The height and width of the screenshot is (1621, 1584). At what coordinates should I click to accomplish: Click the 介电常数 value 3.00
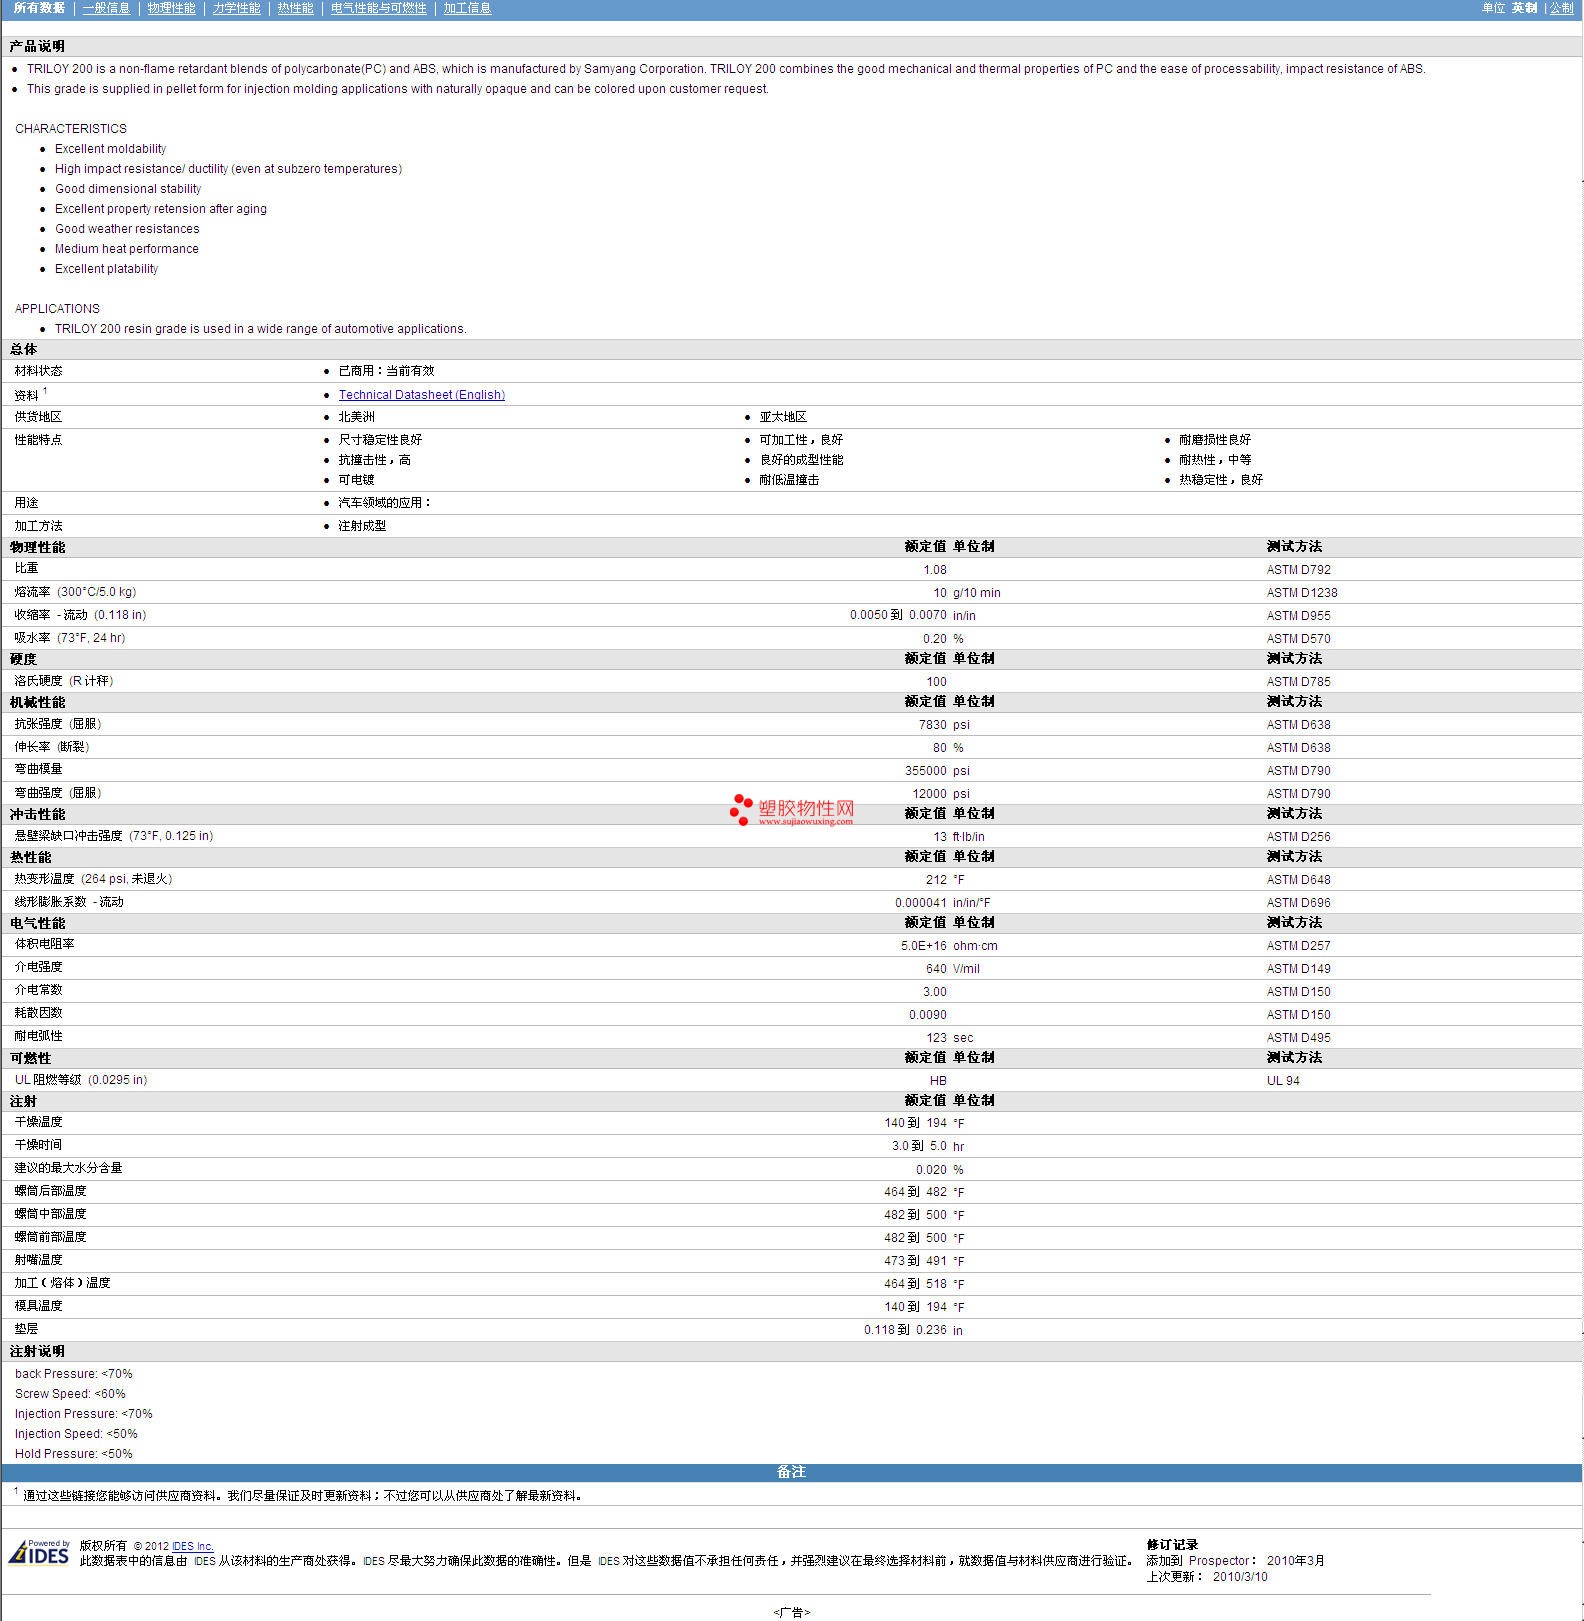point(934,992)
